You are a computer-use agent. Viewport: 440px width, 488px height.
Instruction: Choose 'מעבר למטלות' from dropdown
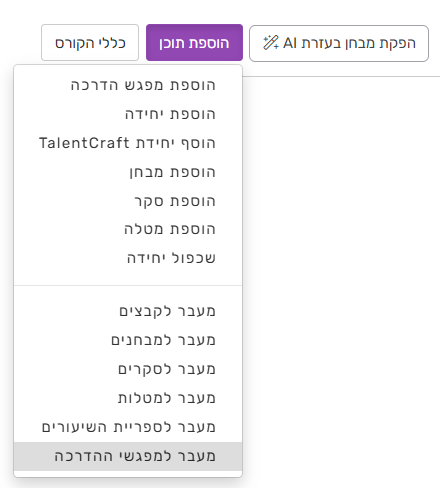click(128, 398)
